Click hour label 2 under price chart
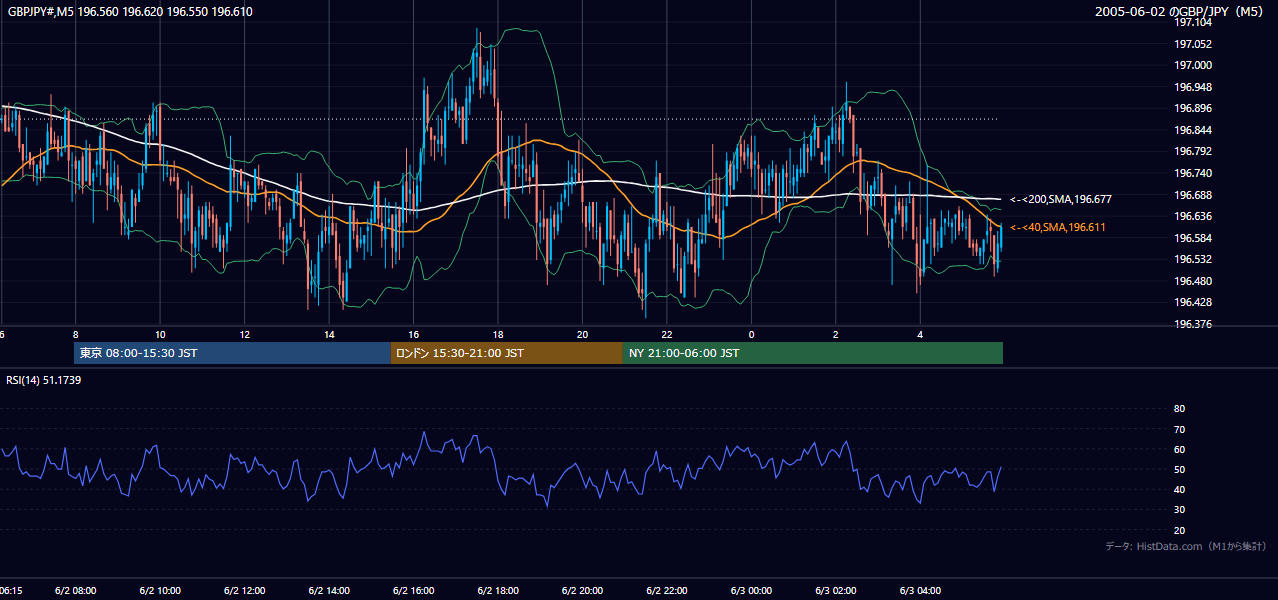 coord(835,335)
